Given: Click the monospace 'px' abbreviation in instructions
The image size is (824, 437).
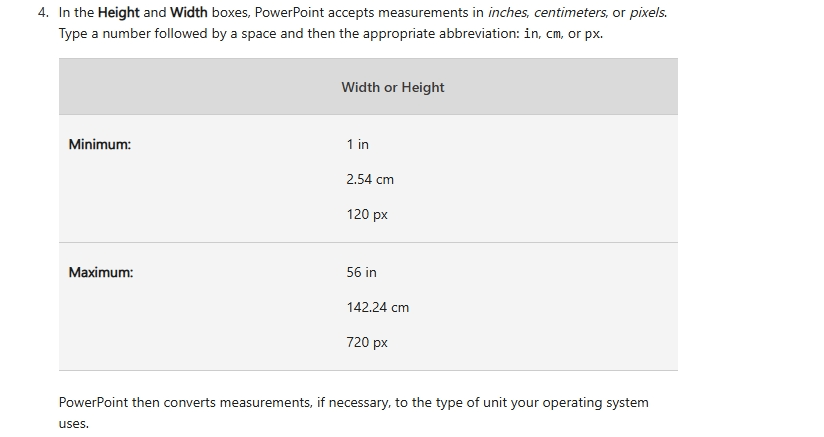Looking at the screenshot, I should [x=592, y=34].
